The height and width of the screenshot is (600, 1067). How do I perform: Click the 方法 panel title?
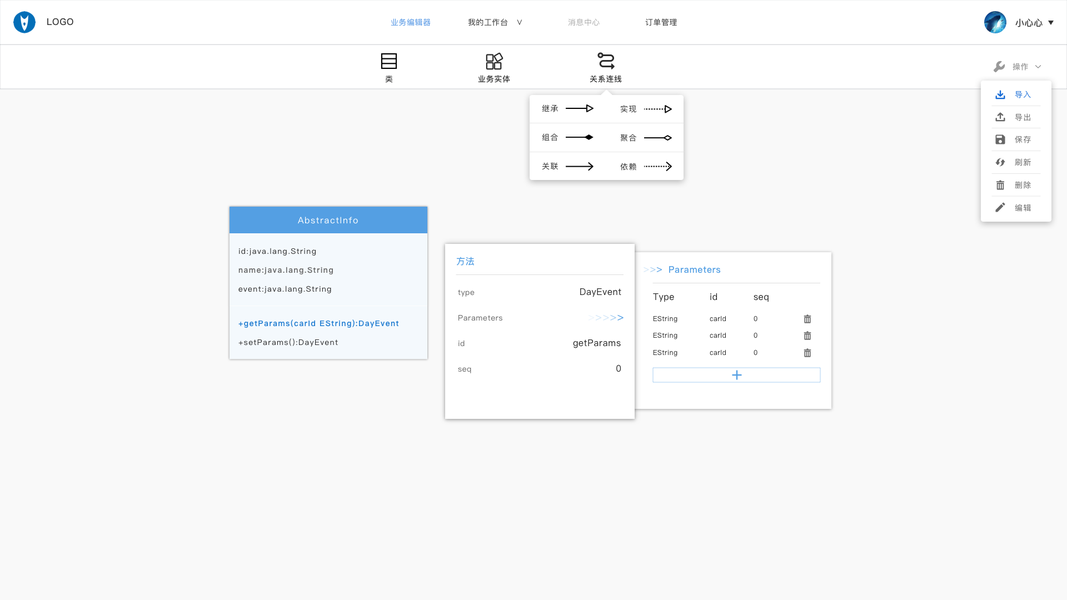[465, 261]
